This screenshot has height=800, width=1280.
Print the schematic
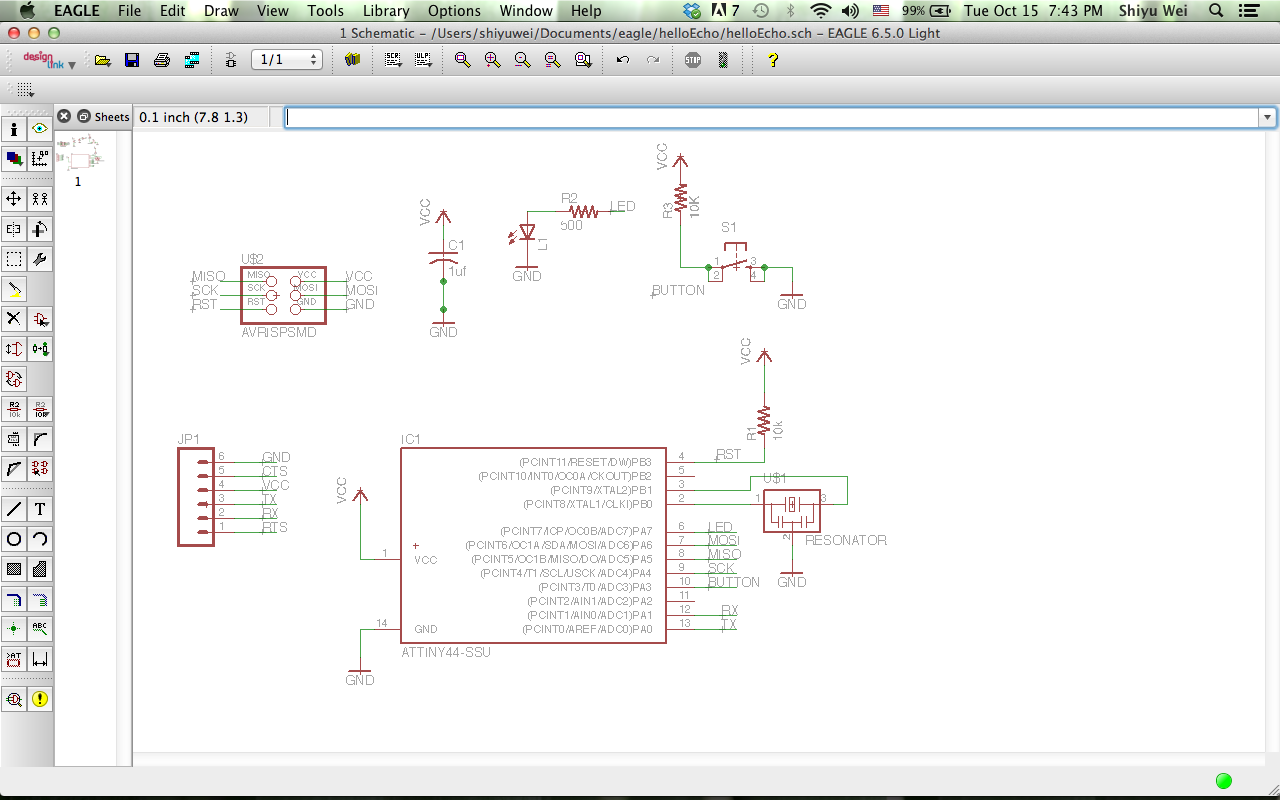162,60
